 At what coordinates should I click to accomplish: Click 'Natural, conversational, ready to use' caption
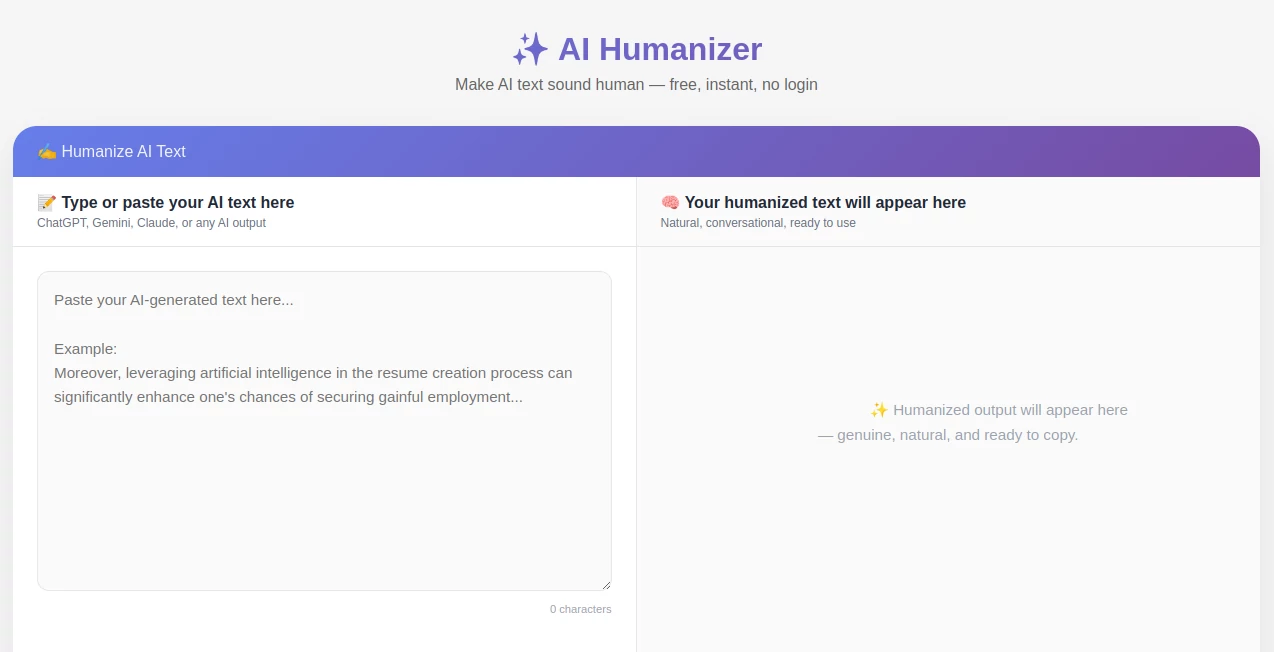point(758,223)
